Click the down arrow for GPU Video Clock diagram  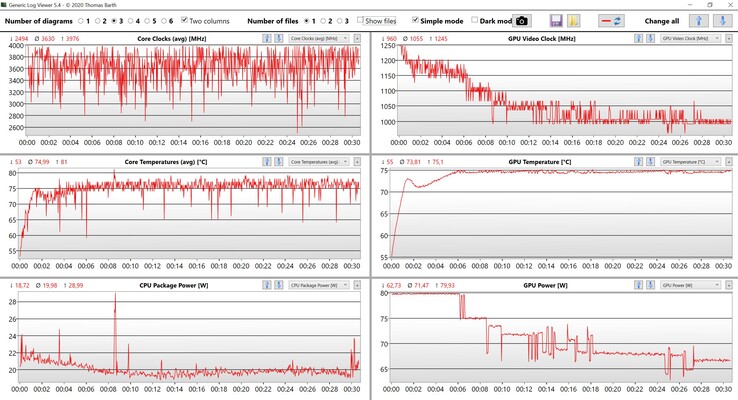(x=650, y=38)
